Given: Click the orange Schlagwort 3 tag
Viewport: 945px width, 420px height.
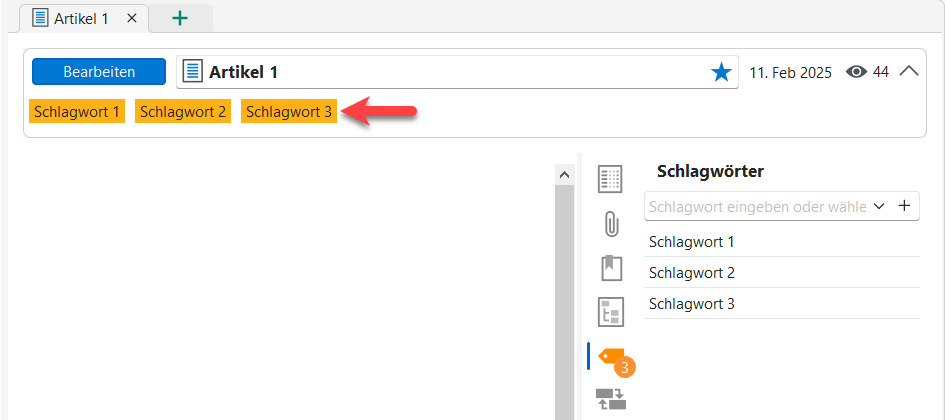Looking at the screenshot, I should tap(289, 111).
